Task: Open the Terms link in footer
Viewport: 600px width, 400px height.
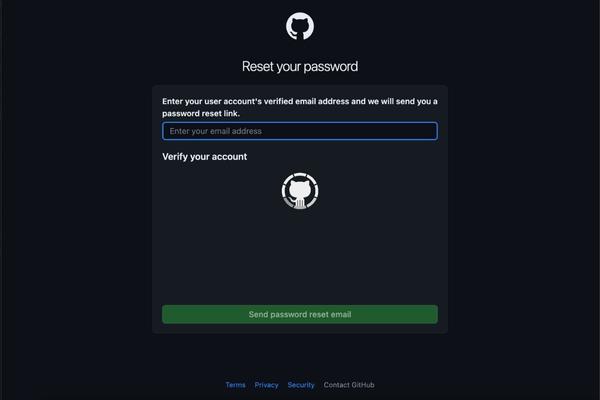Action: coord(235,385)
